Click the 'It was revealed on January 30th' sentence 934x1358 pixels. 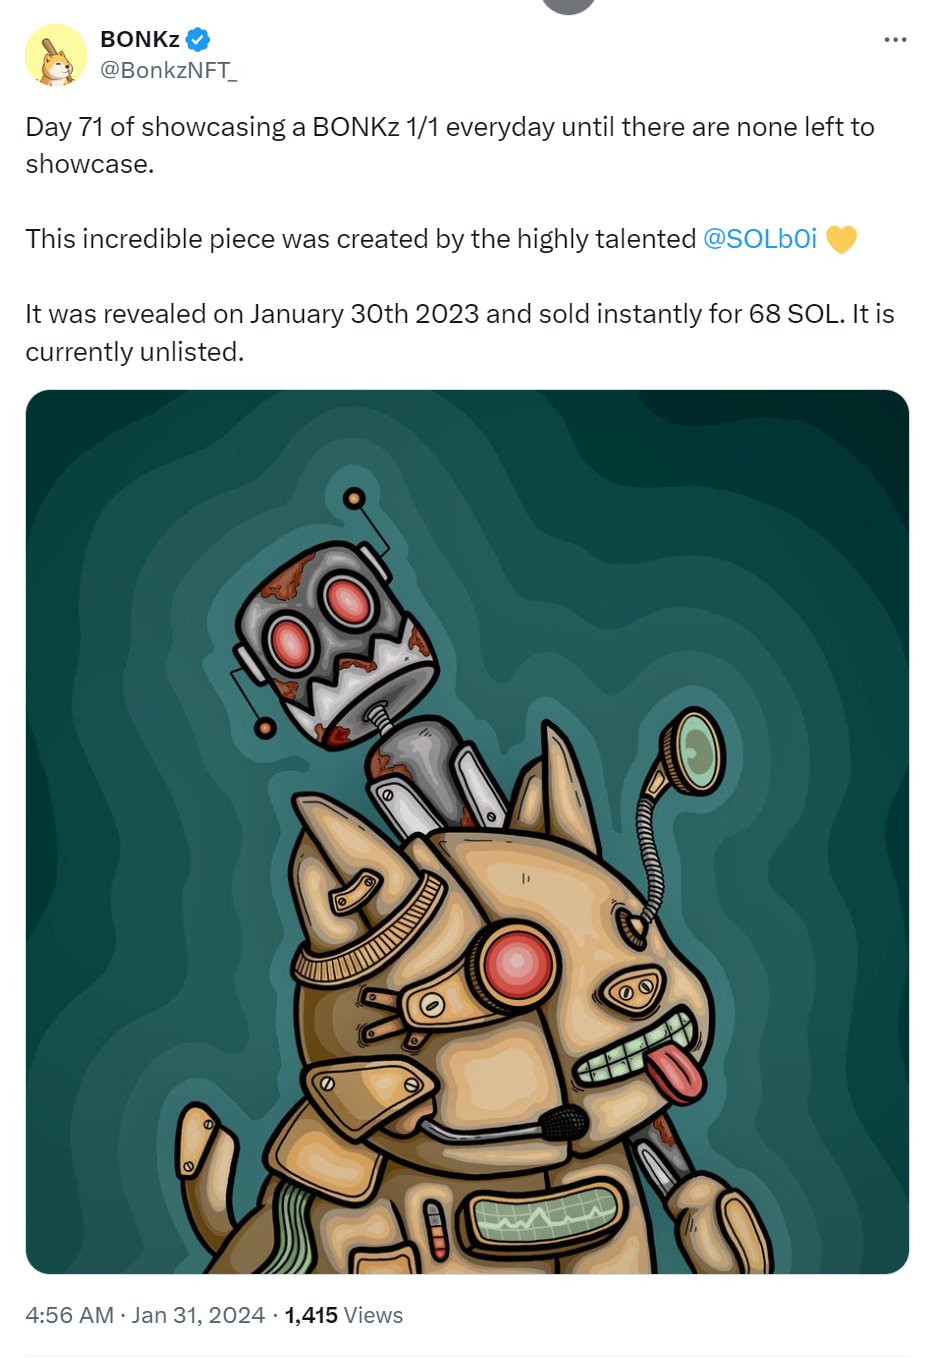point(460,333)
